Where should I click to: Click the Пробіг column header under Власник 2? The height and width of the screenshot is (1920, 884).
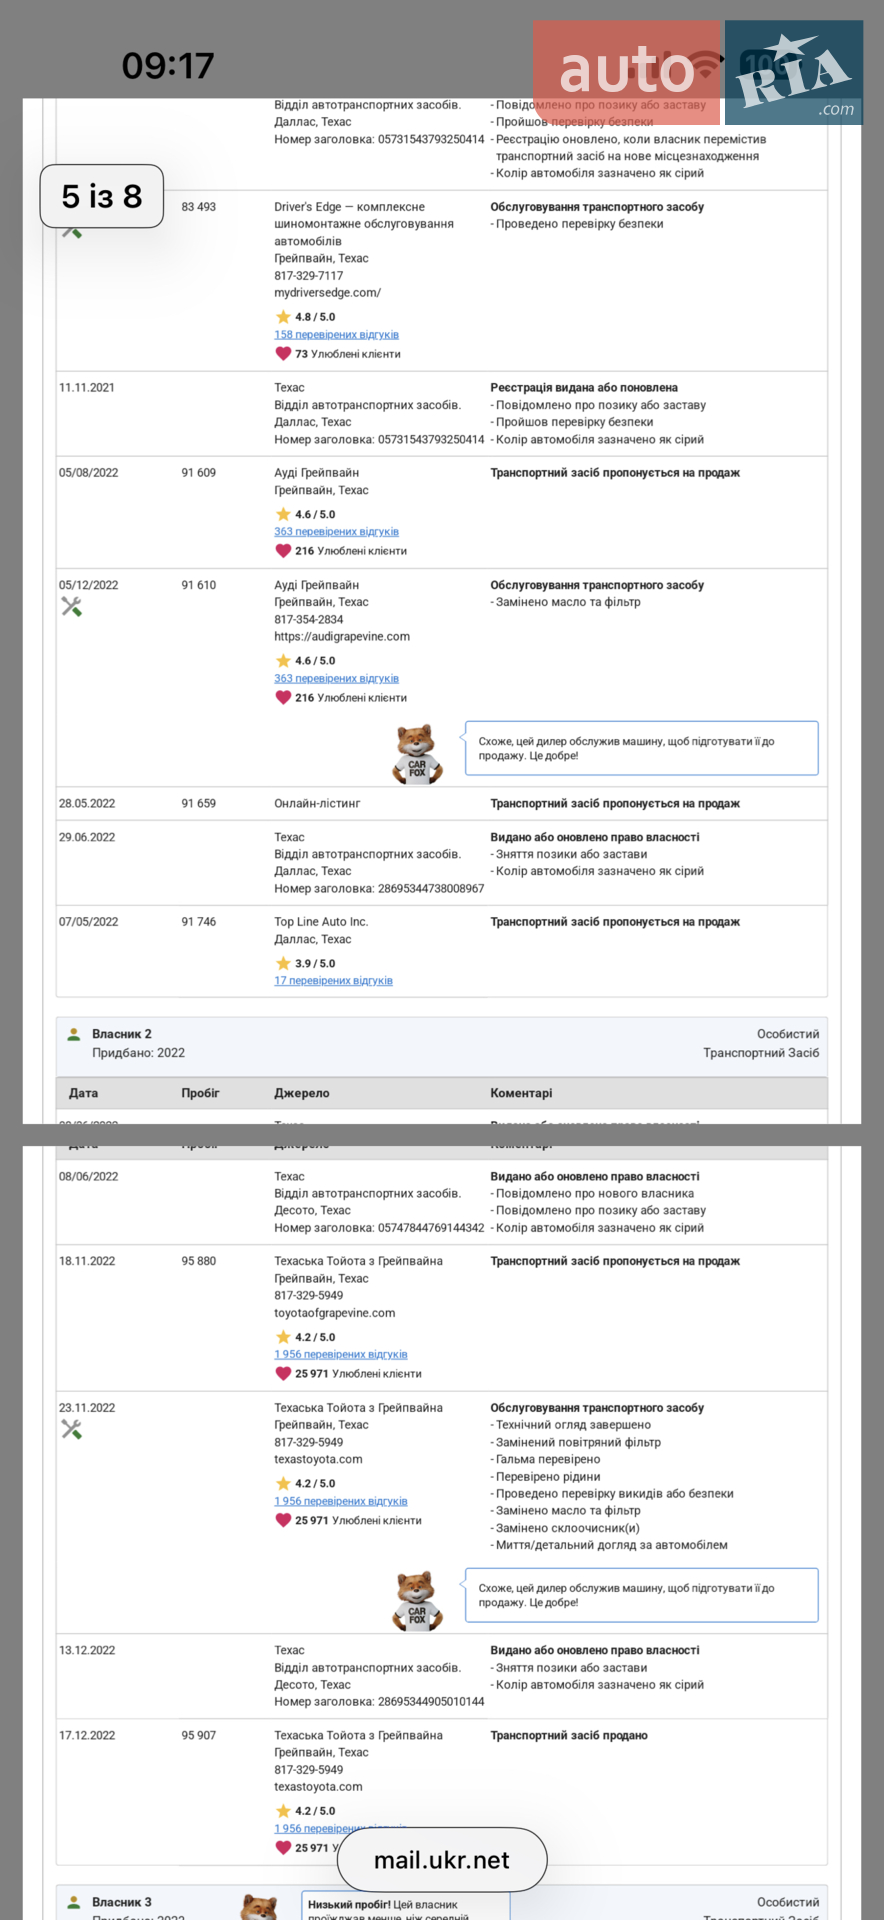pyautogui.click(x=200, y=1093)
